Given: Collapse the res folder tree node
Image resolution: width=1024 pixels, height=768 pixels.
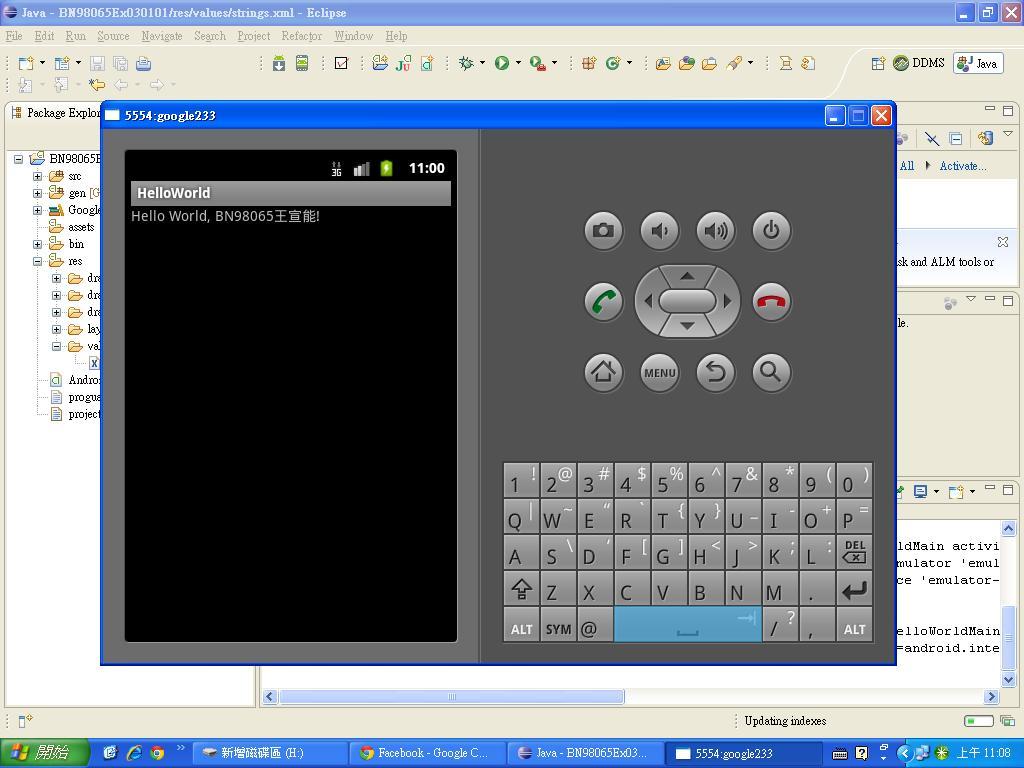Looking at the screenshot, I should click(x=38, y=261).
